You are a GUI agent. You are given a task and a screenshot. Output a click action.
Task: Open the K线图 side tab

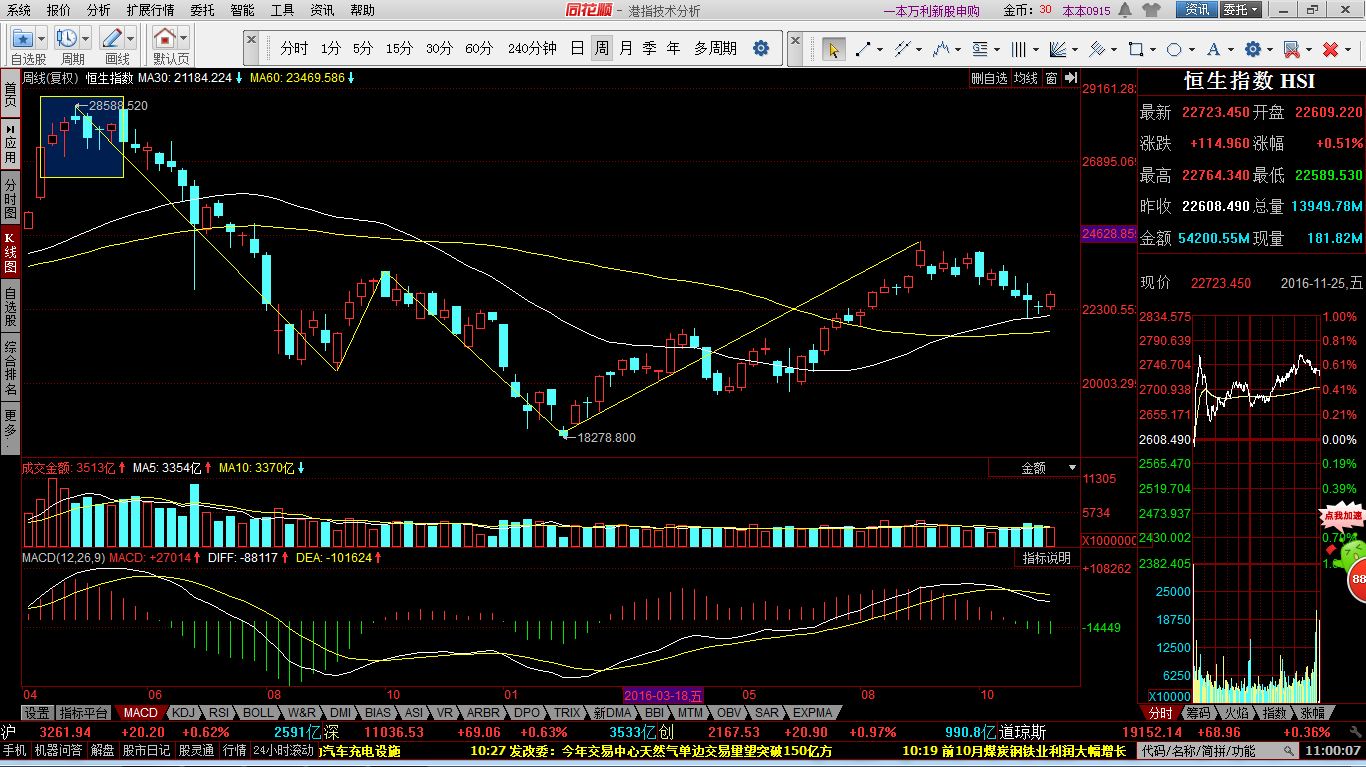point(10,251)
